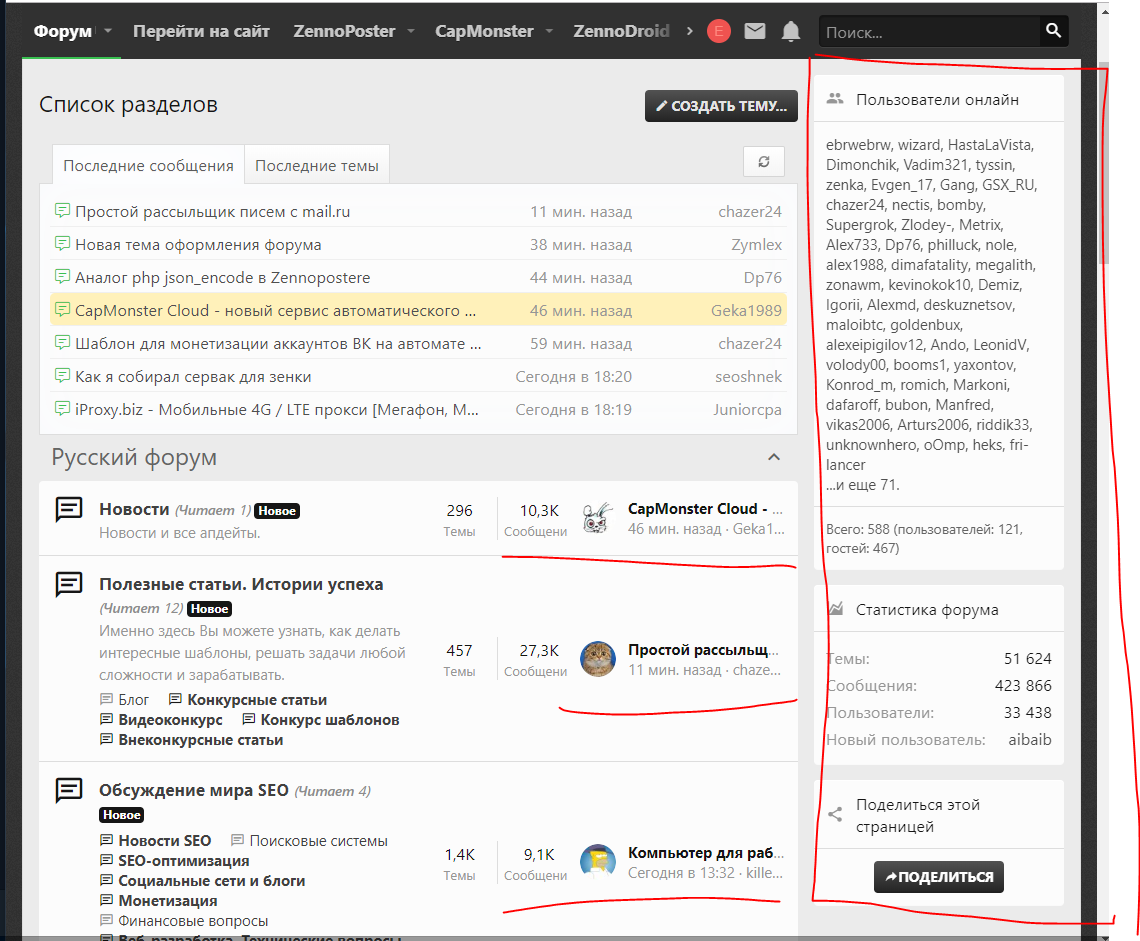Switch to the Последние темы tab
Viewport: 1140px width, 941px height.
click(317, 165)
